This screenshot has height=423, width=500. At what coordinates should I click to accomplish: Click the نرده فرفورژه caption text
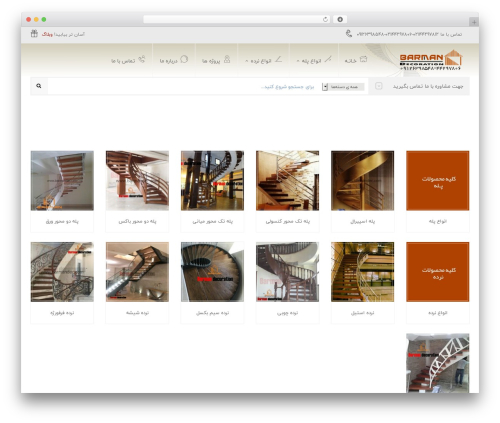coord(62,313)
